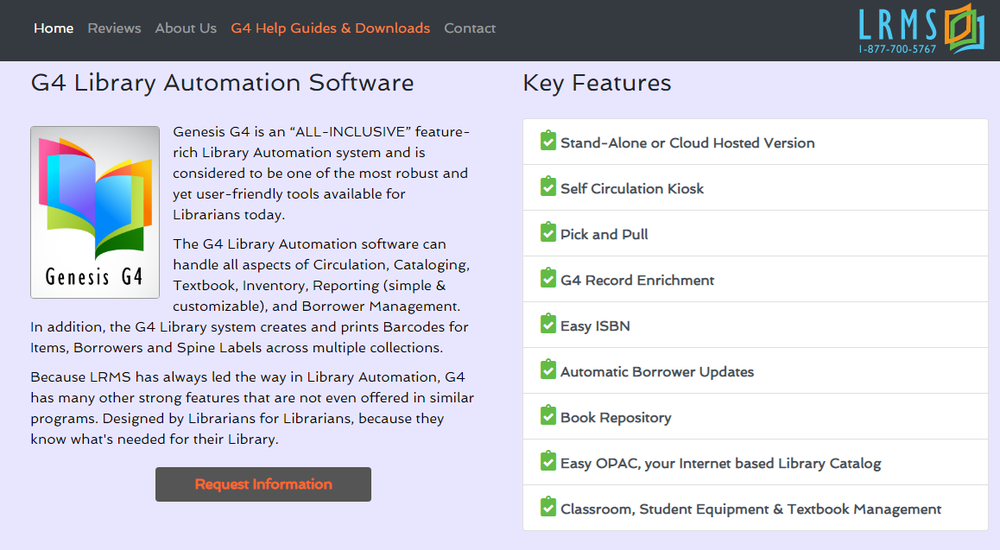
Task: Click check icon beside Classroom, Student Equipment
Action: tap(548, 507)
